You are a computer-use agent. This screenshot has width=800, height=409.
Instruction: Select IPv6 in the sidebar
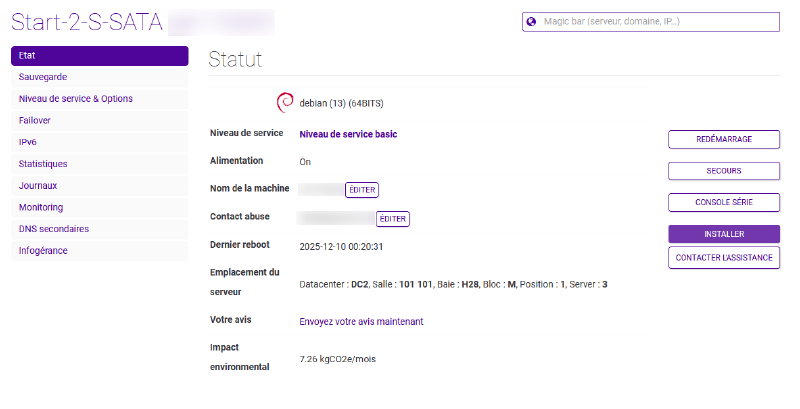click(x=99, y=142)
